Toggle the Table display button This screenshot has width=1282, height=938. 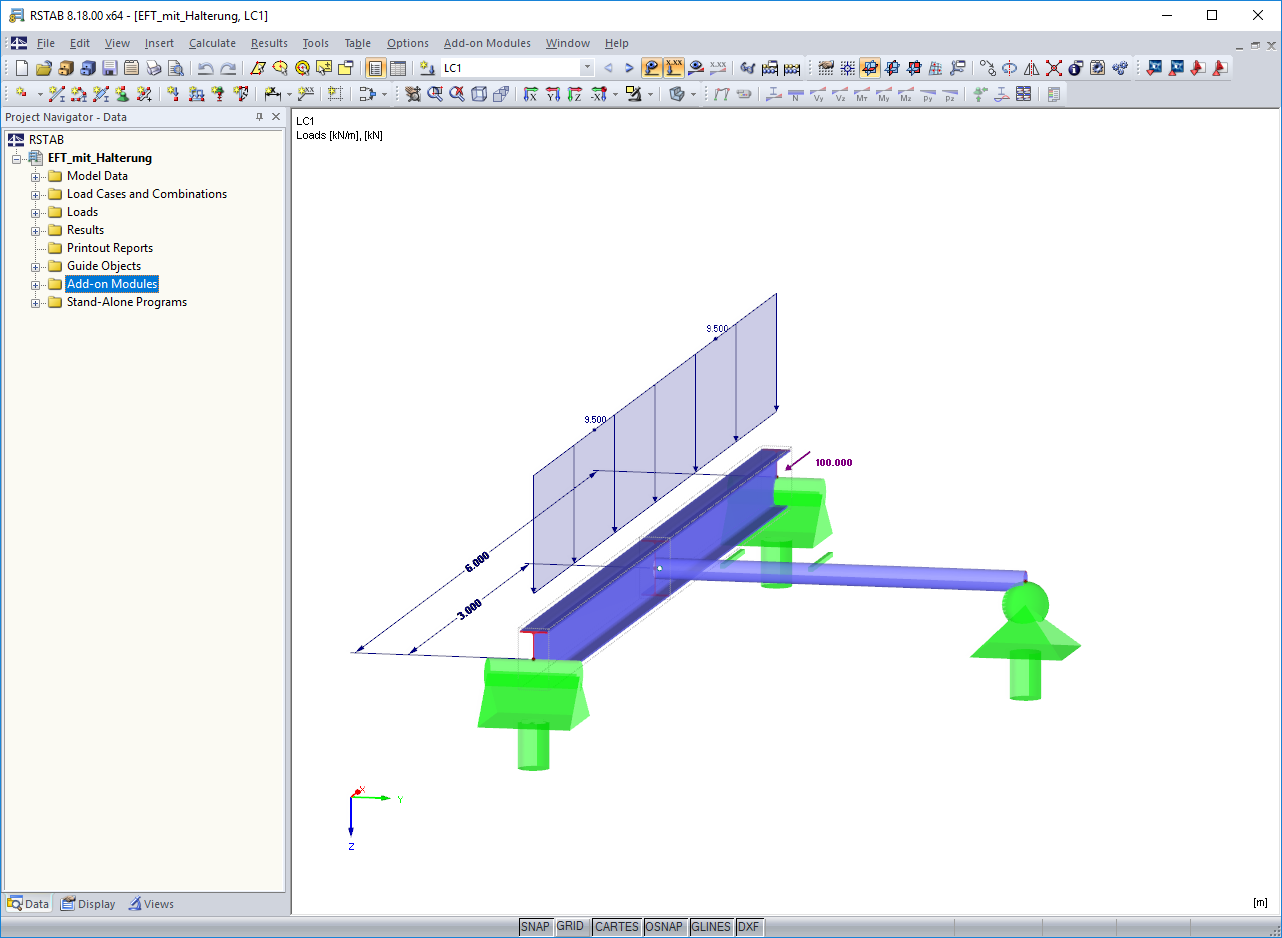398,68
